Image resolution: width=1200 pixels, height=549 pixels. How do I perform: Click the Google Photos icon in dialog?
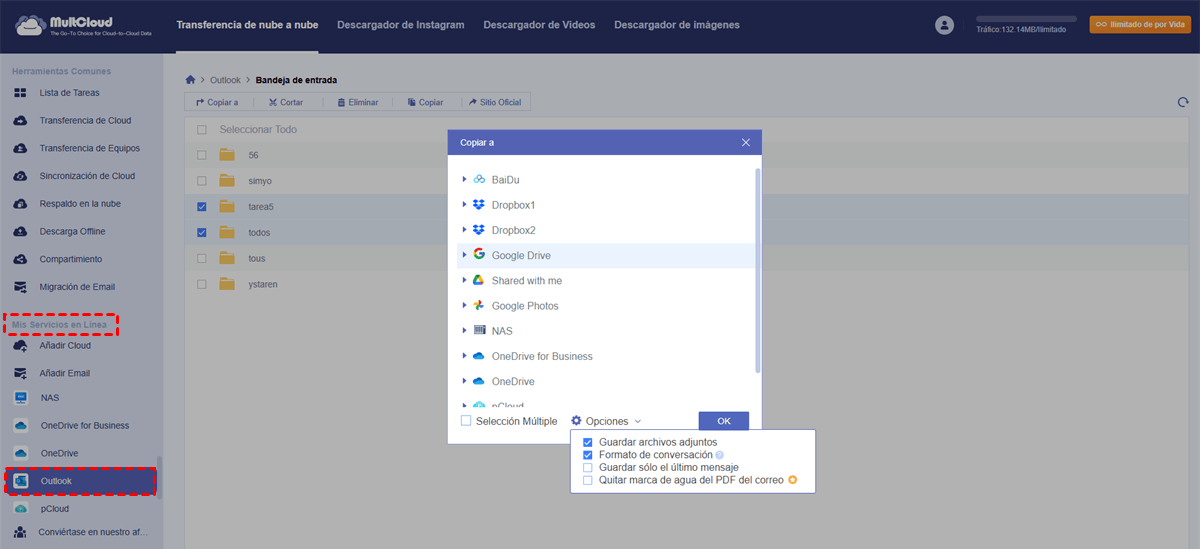tap(479, 306)
